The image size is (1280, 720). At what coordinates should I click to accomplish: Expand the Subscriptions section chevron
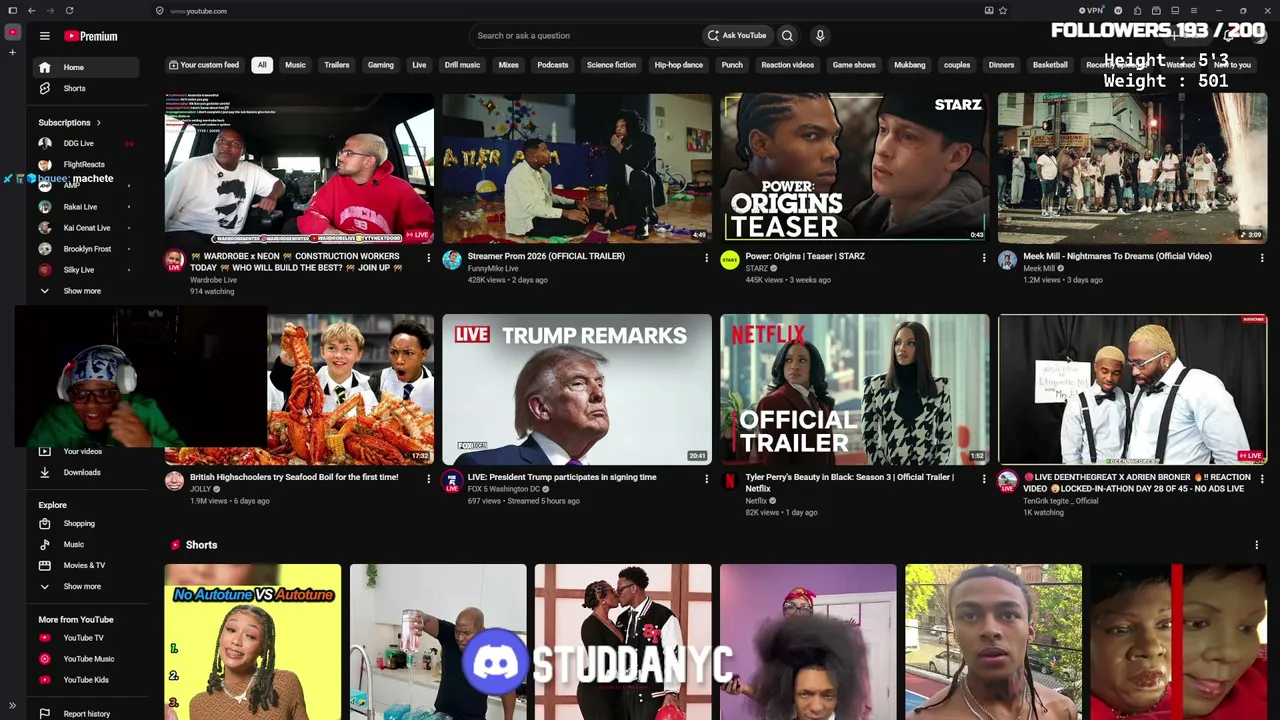click(x=98, y=123)
